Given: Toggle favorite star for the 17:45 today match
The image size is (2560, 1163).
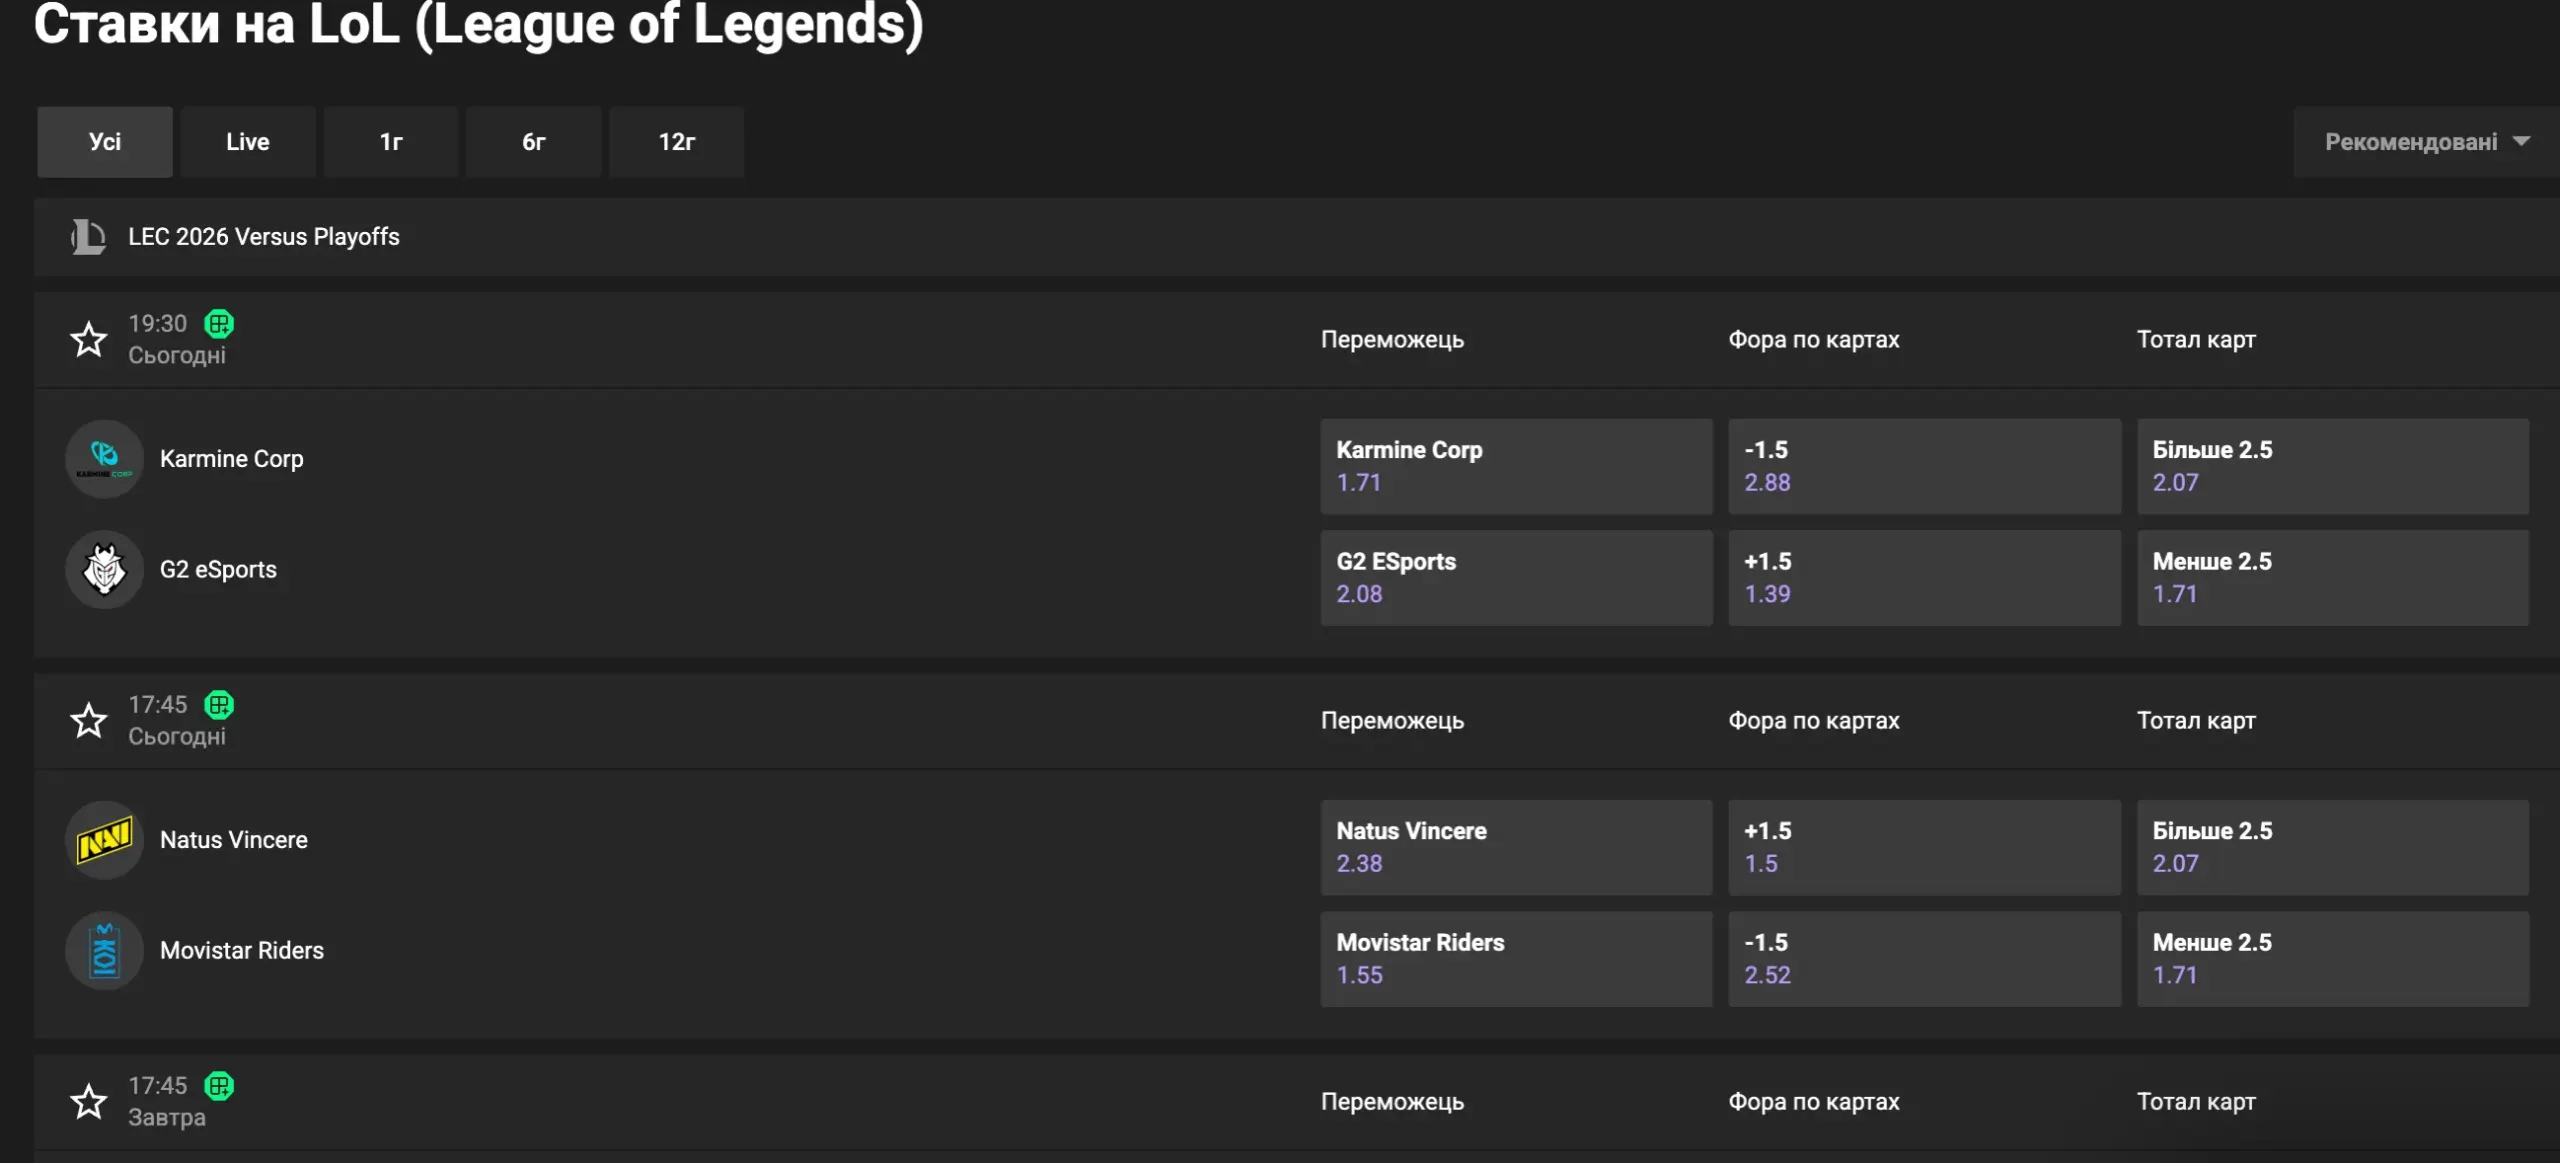Looking at the screenshot, I should pos(88,721).
